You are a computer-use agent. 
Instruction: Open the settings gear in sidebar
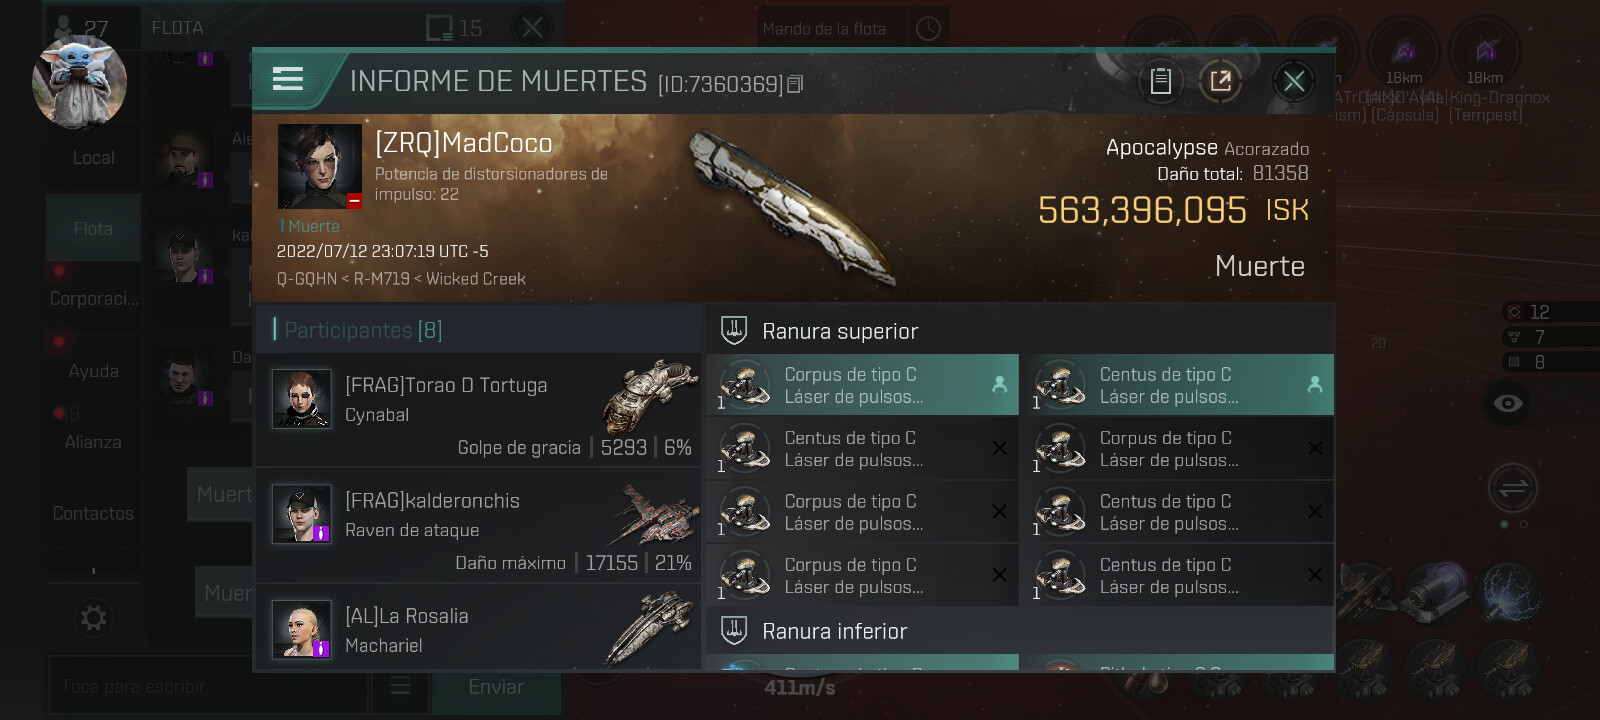tap(93, 618)
